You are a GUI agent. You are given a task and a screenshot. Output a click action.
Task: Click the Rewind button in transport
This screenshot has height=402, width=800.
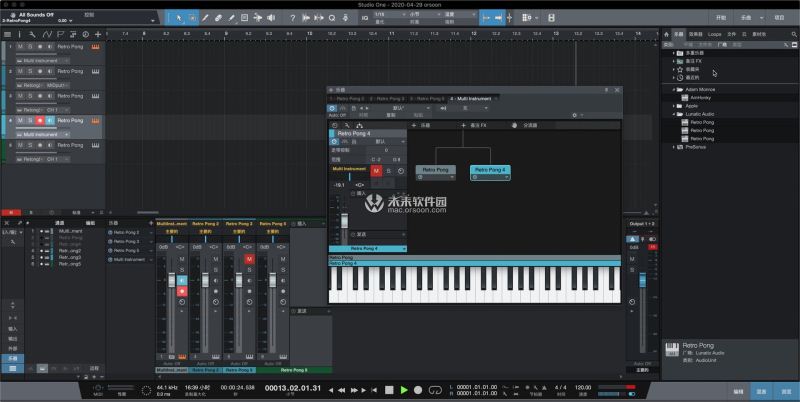coord(341,390)
